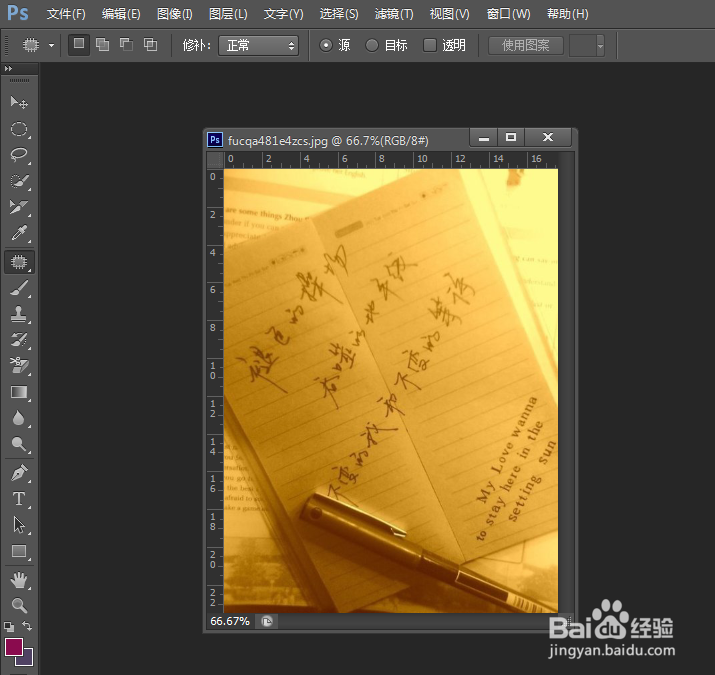The width and height of the screenshot is (715, 675).
Task: Open the 编辑(E) menu
Action: click(x=121, y=14)
